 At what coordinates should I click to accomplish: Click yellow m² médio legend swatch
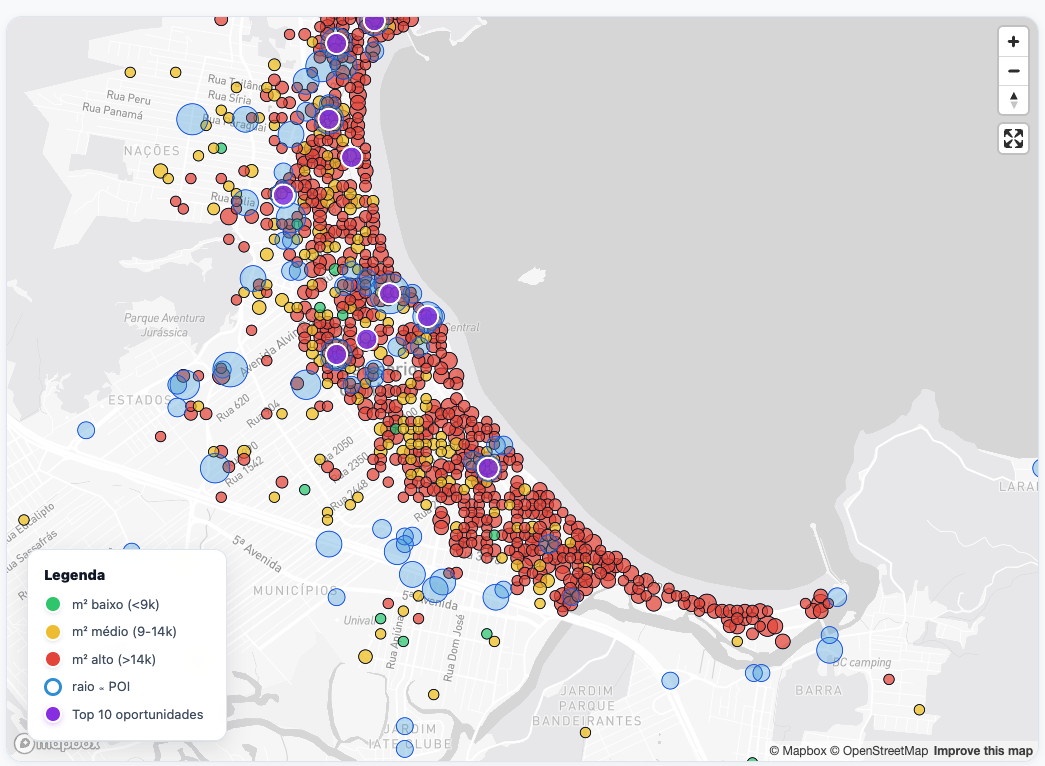tap(53, 632)
